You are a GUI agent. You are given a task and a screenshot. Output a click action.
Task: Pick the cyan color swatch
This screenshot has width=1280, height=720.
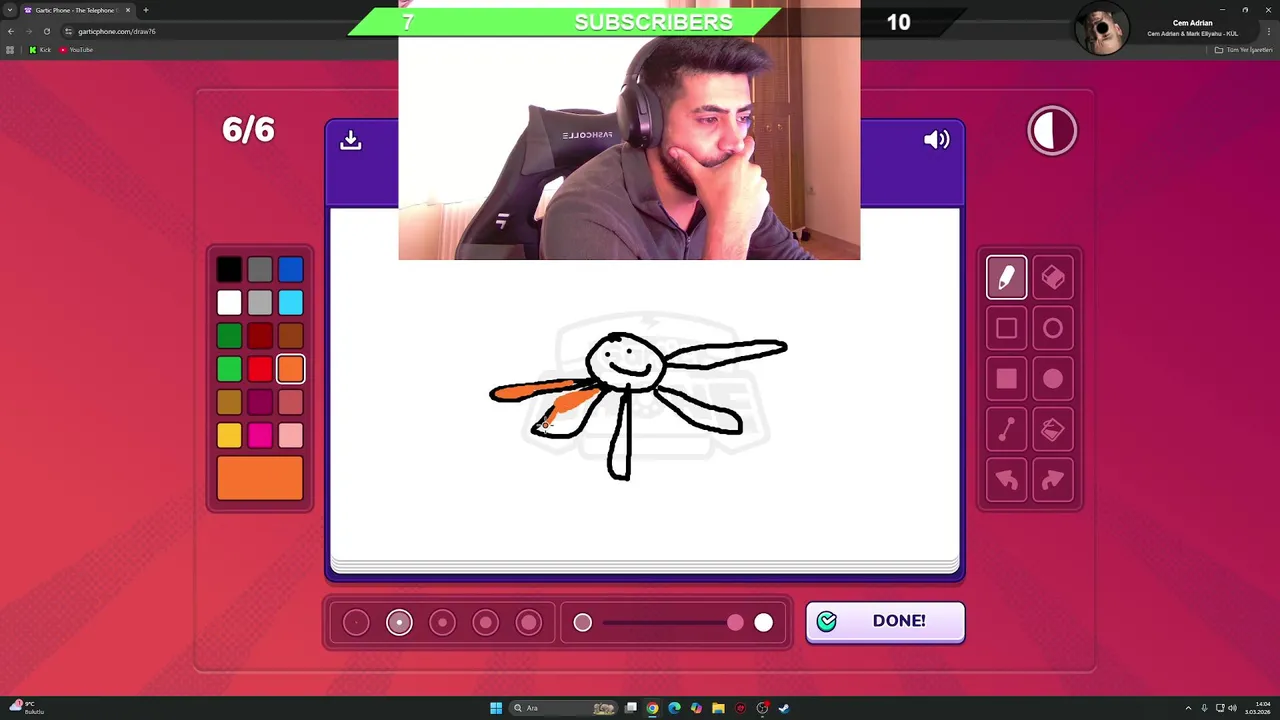[x=291, y=302]
